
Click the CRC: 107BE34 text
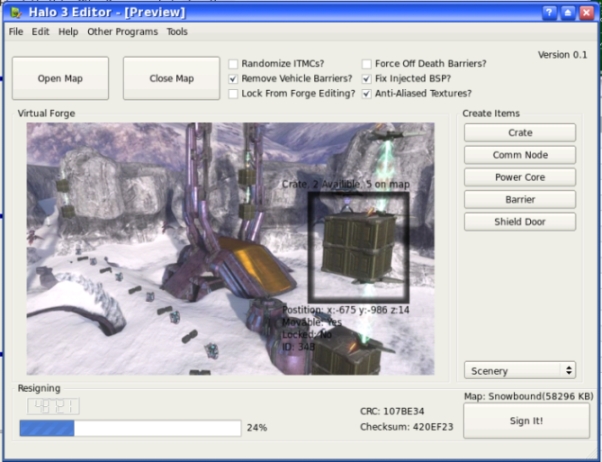pos(392,411)
